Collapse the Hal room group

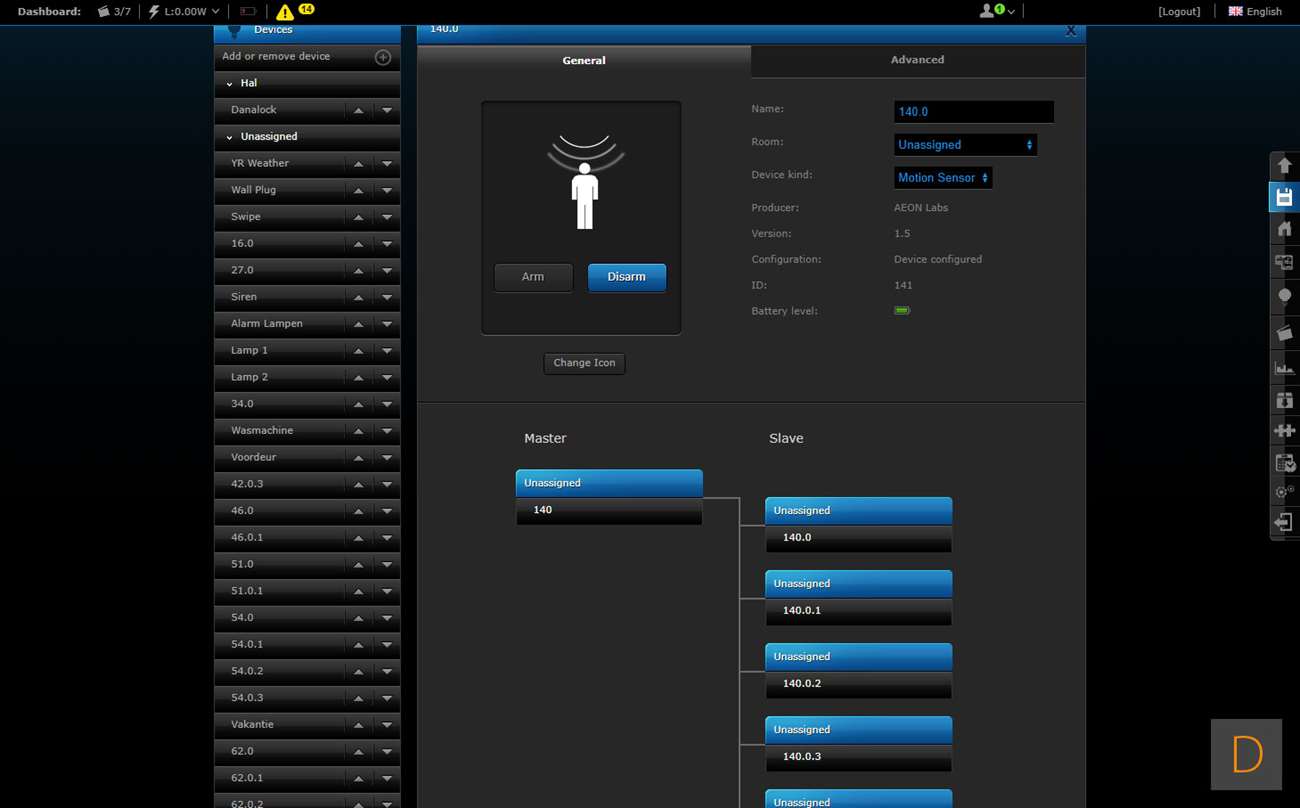point(230,84)
